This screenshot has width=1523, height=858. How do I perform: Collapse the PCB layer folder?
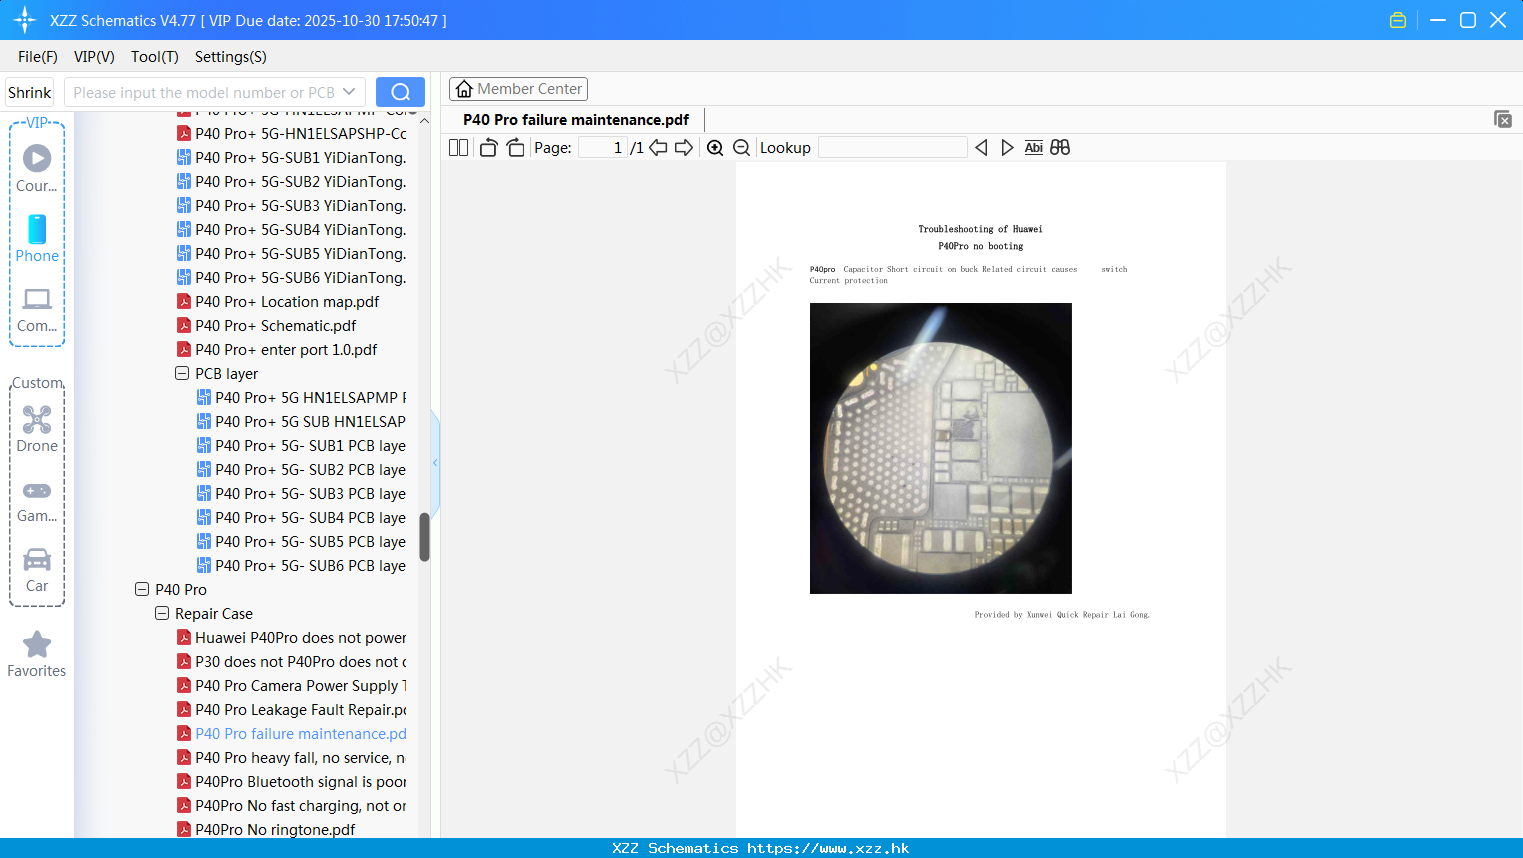(182, 373)
